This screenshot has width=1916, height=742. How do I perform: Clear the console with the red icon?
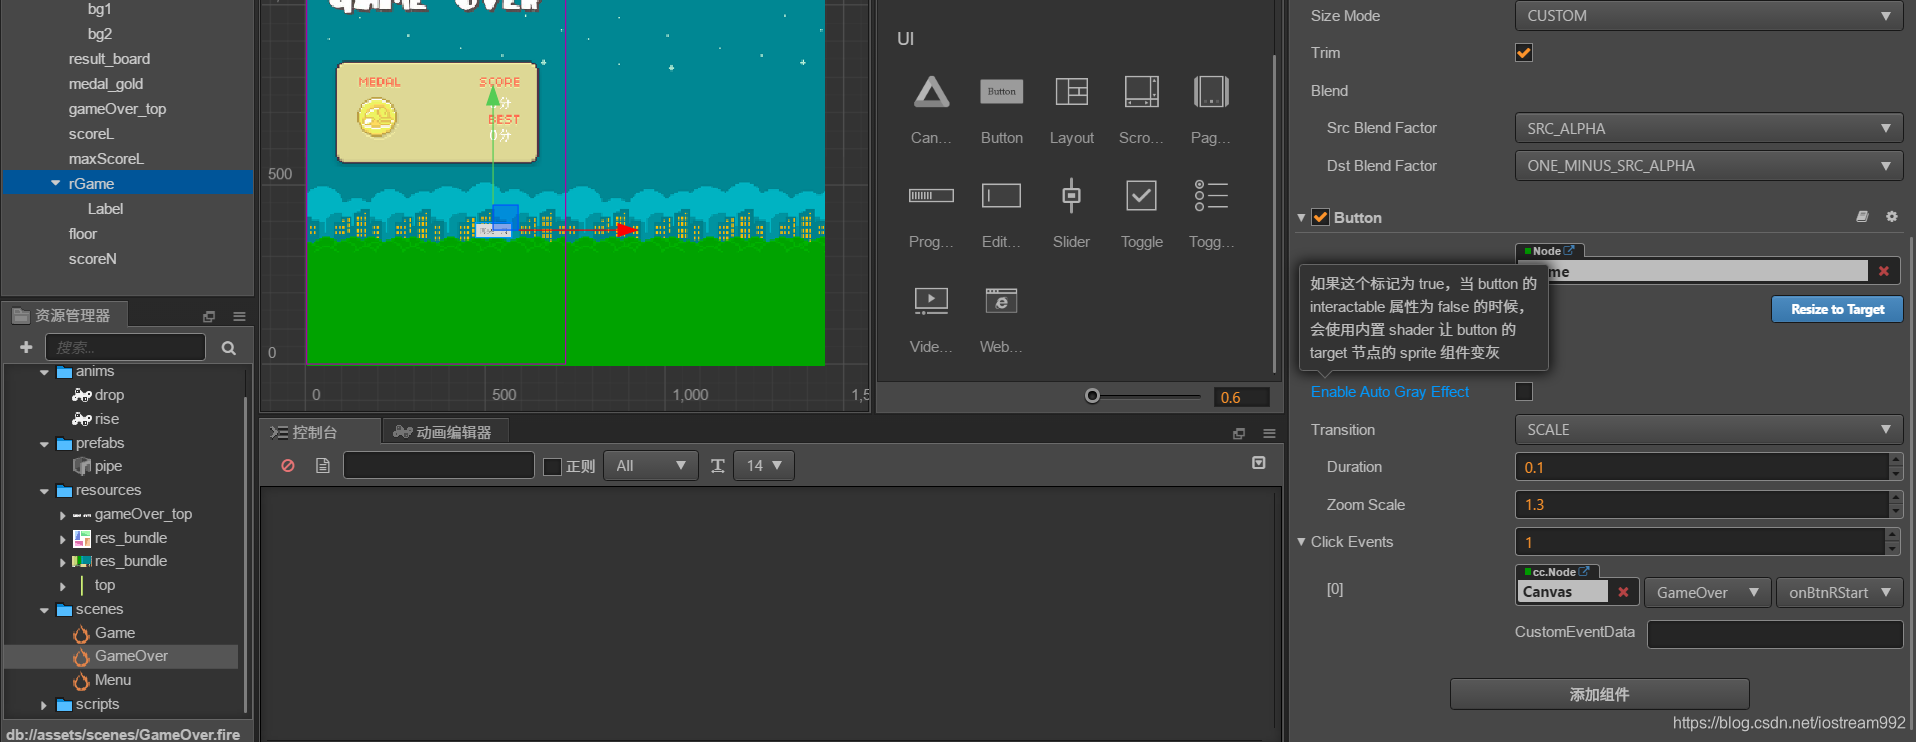(x=288, y=466)
